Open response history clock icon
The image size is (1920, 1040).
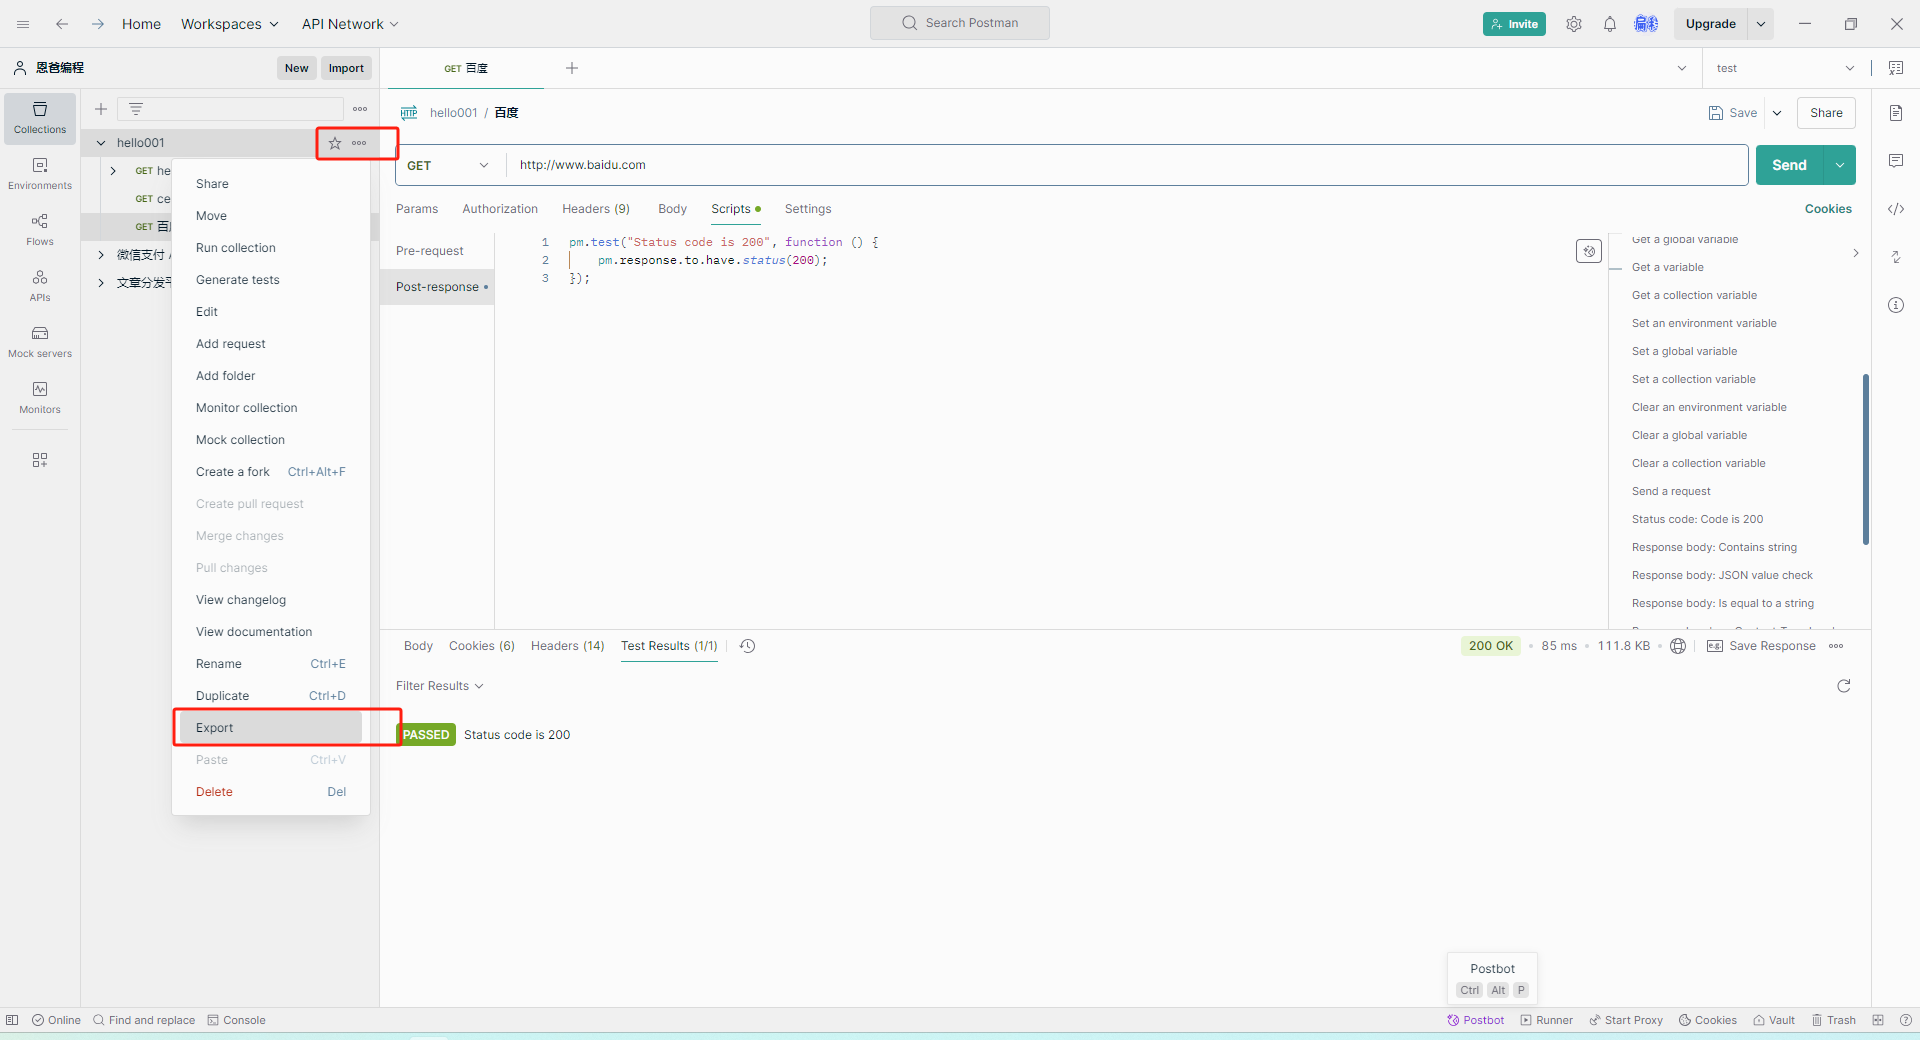pos(748,646)
